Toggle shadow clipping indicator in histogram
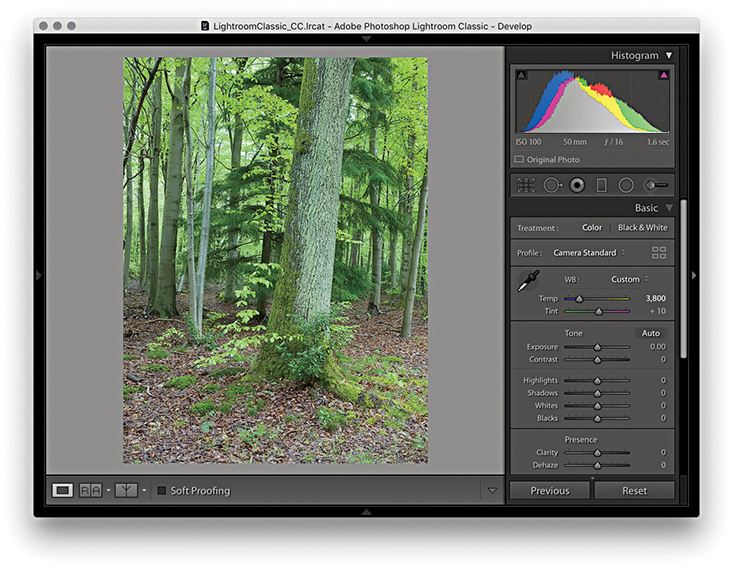The height and width of the screenshot is (569, 733). (x=521, y=75)
